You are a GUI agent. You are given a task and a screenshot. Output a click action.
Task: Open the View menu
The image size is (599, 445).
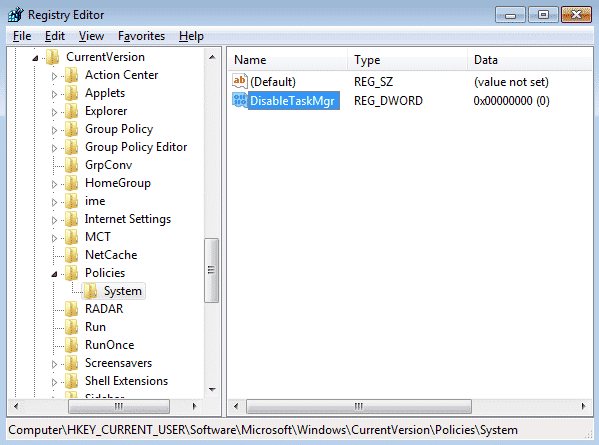91,36
